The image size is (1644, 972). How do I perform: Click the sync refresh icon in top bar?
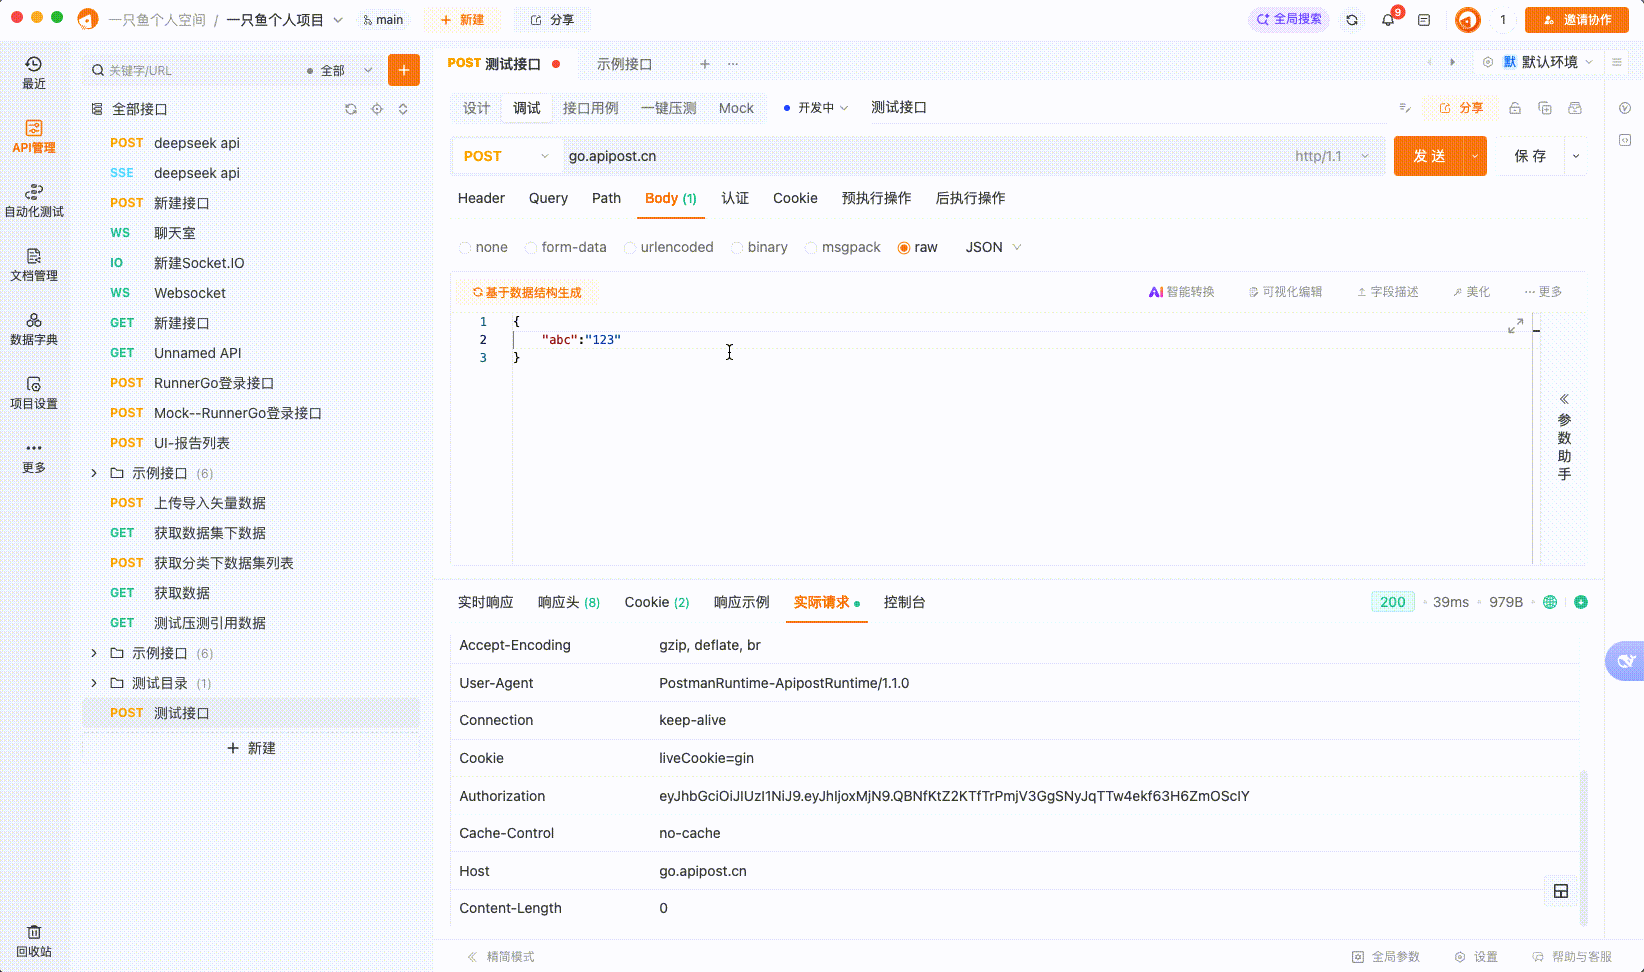pos(1352,19)
